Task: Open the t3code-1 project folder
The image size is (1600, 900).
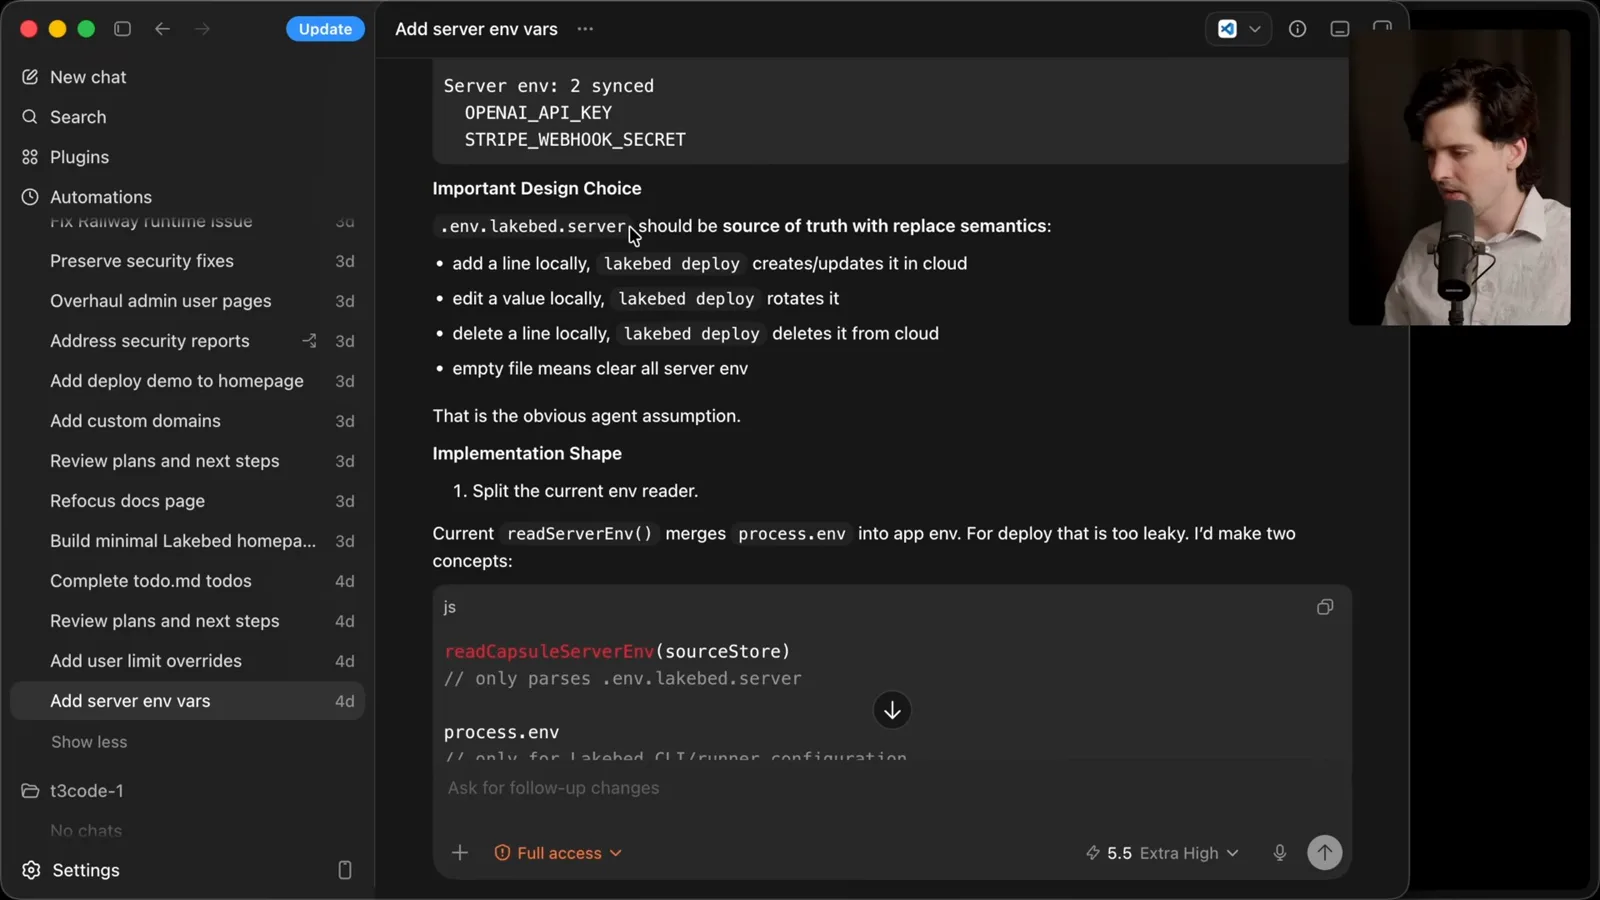Action: coord(187,791)
